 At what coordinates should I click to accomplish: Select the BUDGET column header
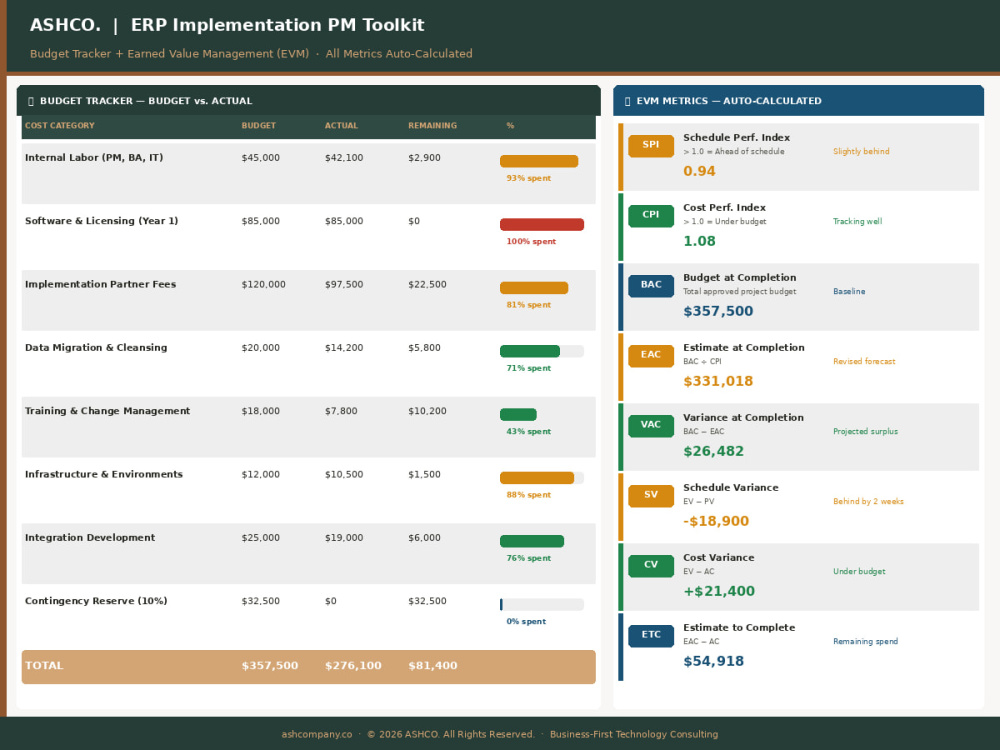[x=258, y=126]
